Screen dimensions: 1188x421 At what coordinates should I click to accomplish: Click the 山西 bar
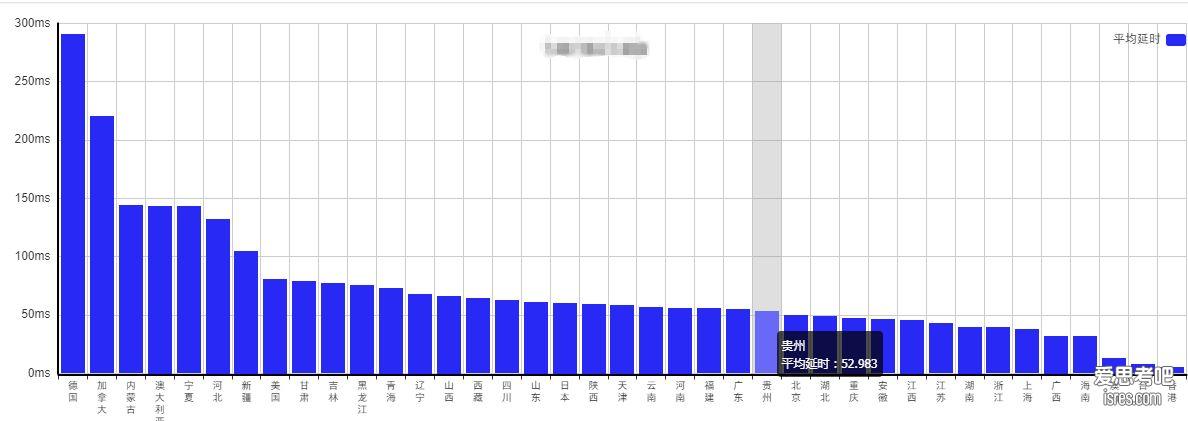pos(449,335)
